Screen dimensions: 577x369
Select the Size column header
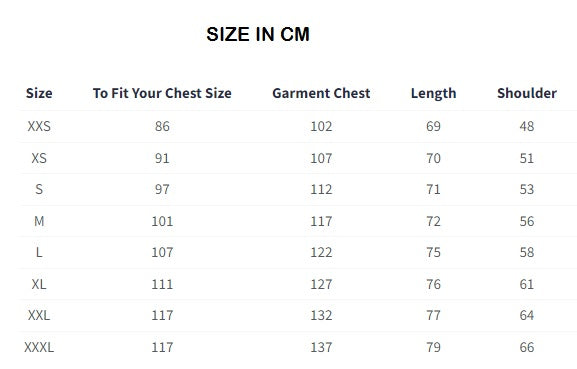click(x=39, y=93)
